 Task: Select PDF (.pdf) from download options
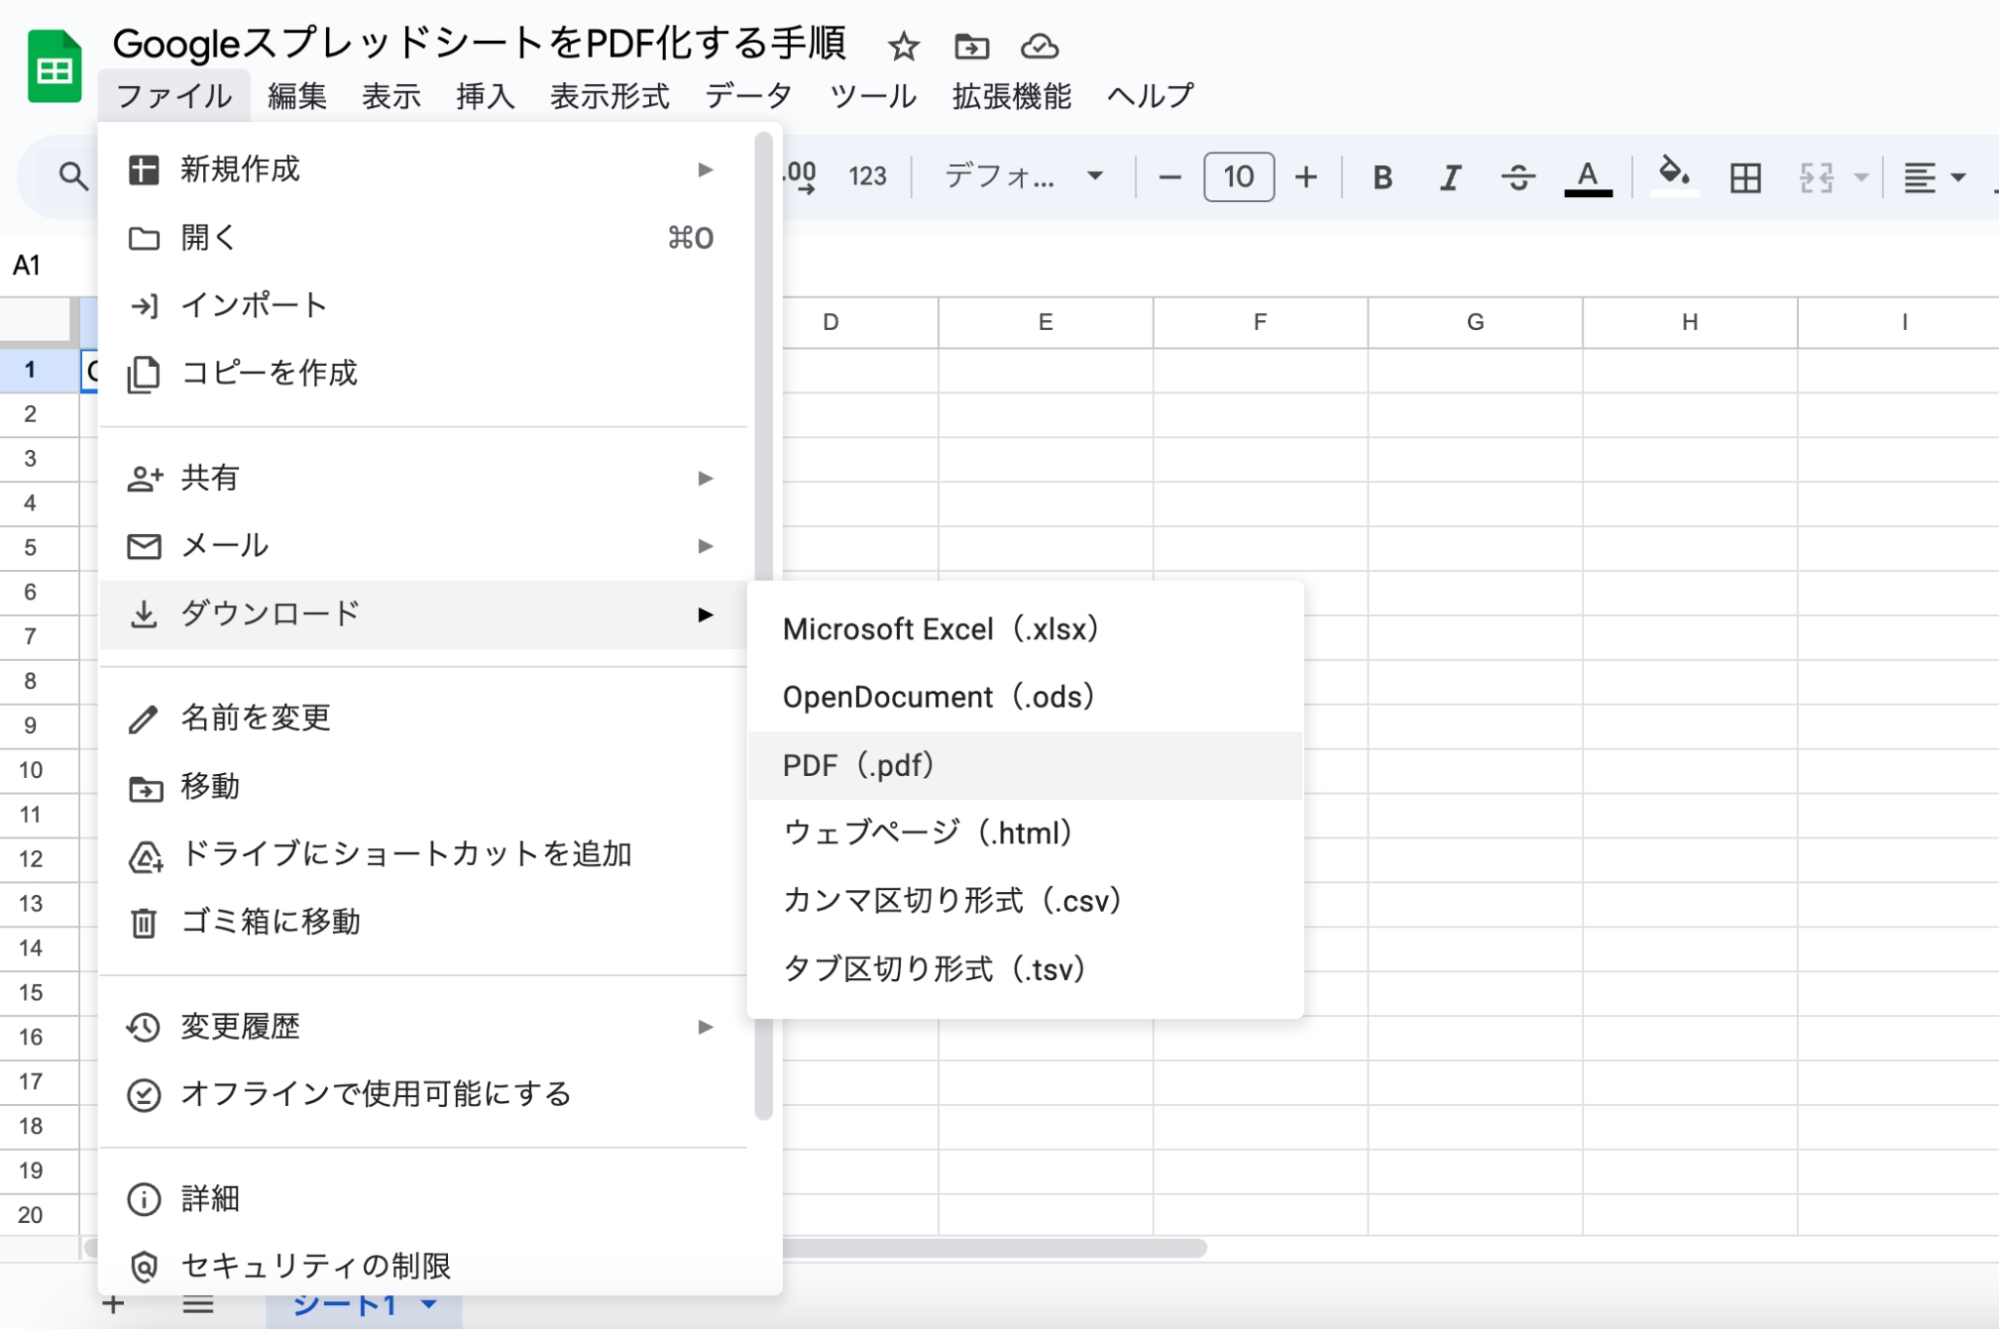858,765
